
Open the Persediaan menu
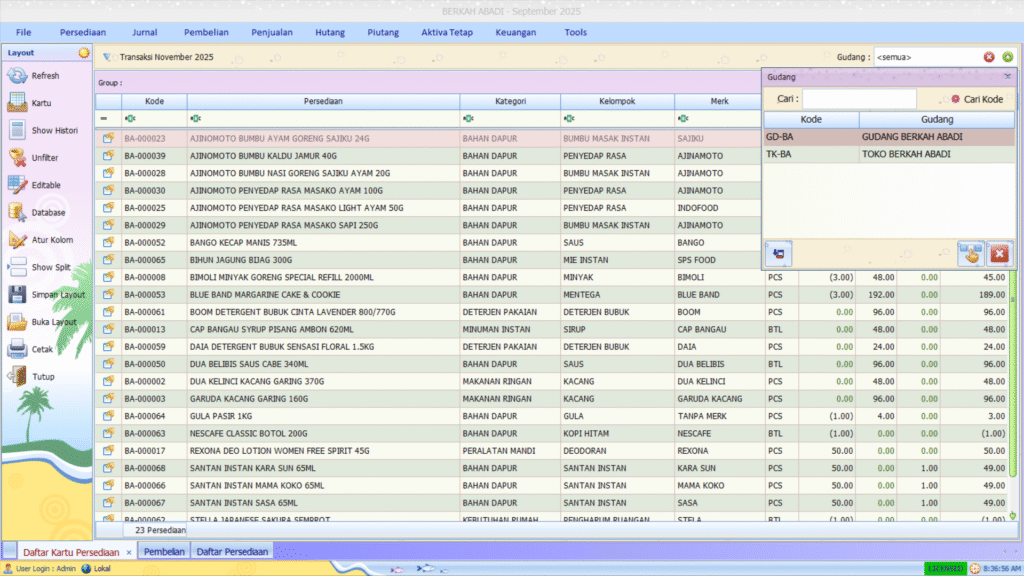coord(83,32)
